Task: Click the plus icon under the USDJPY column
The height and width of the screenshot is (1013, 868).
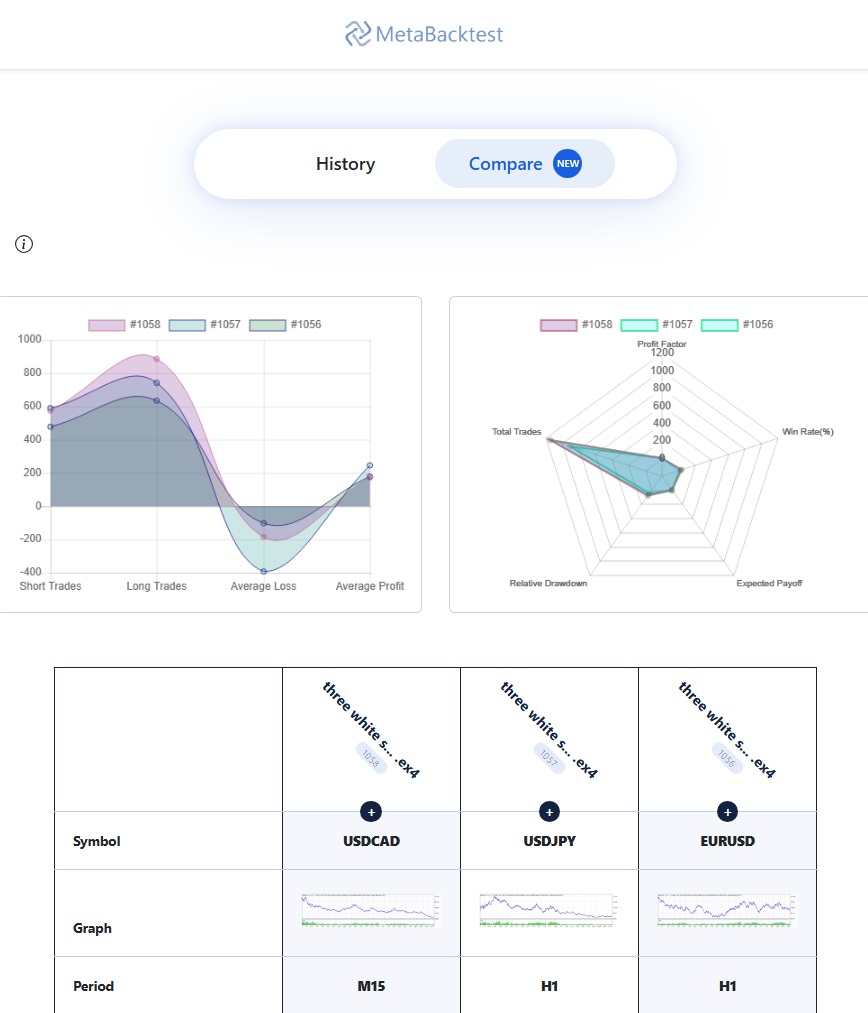Action: 549,812
